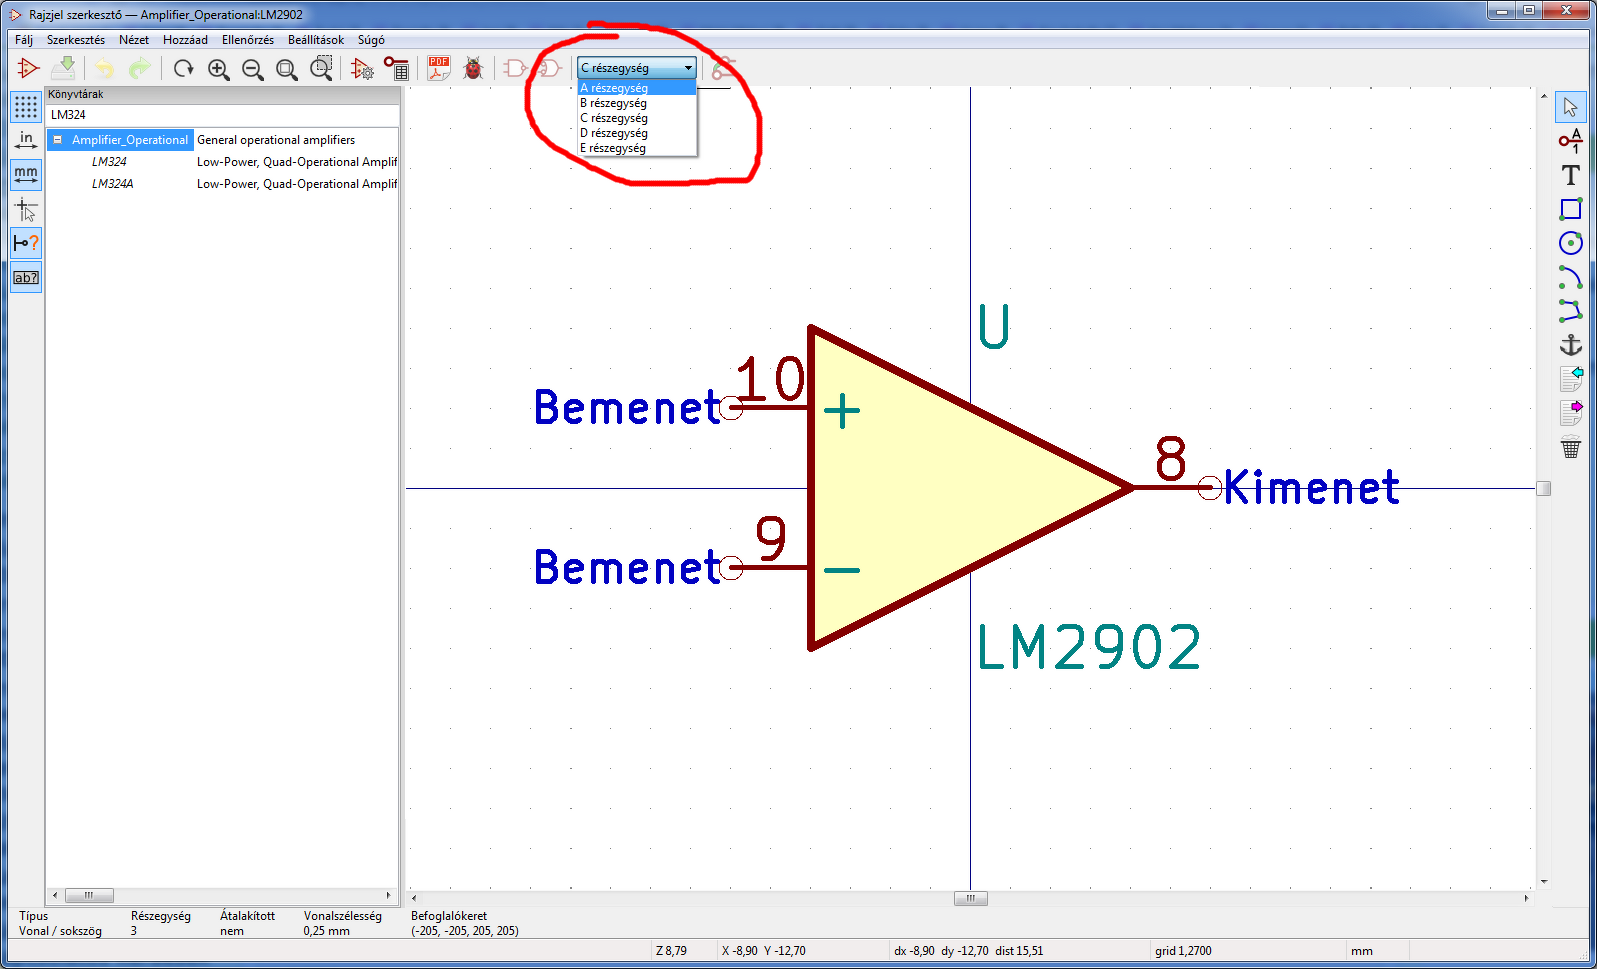Screen dimensions: 1597x969
Task: Click the canvas scroll-right arrow
Action: pyautogui.click(x=1526, y=898)
